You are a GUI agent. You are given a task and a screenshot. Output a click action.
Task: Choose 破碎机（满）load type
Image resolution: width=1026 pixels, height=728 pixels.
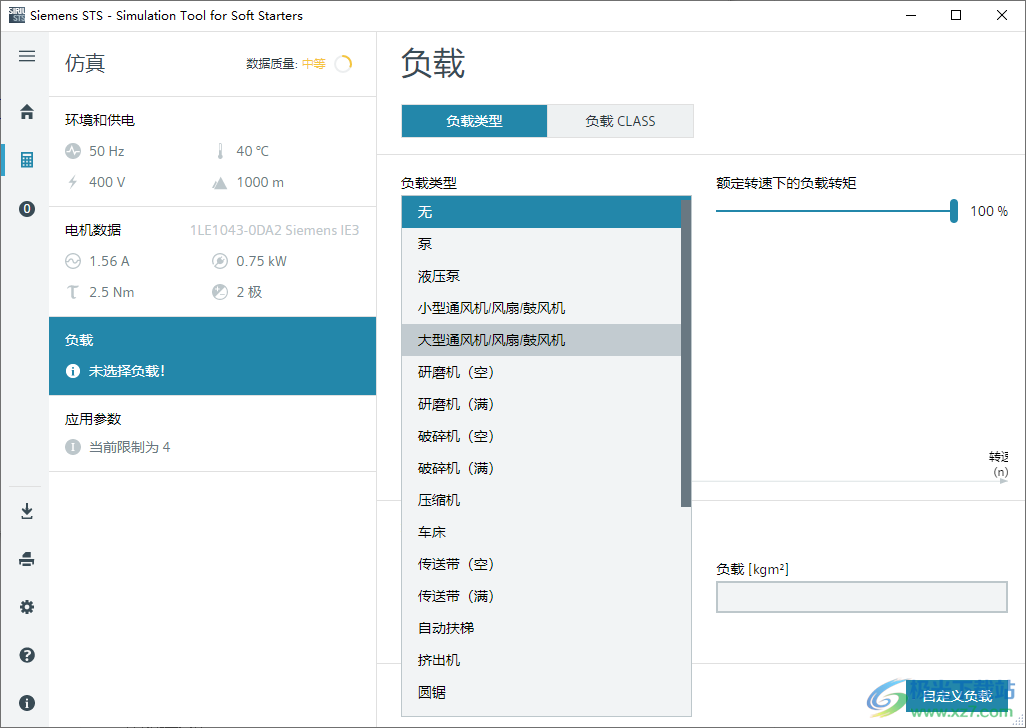tap(541, 468)
